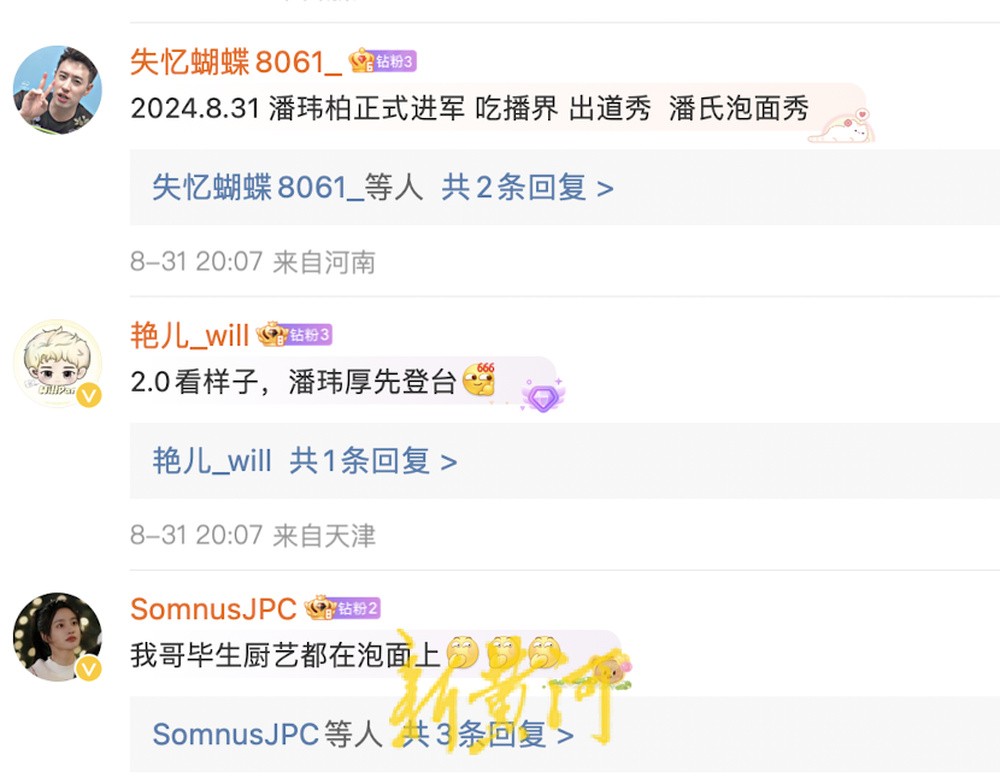Screen dimensions: 1000x778
Task: Expand 共1条回复 under 艳儿_will comment
Action: pyautogui.click(x=373, y=461)
